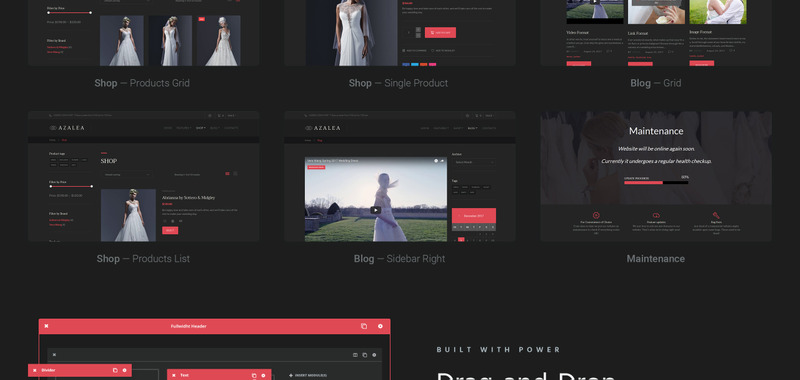The image size is (800, 380).
Task: Duplicate the Fullwidht Header section
Action: (364, 326)
